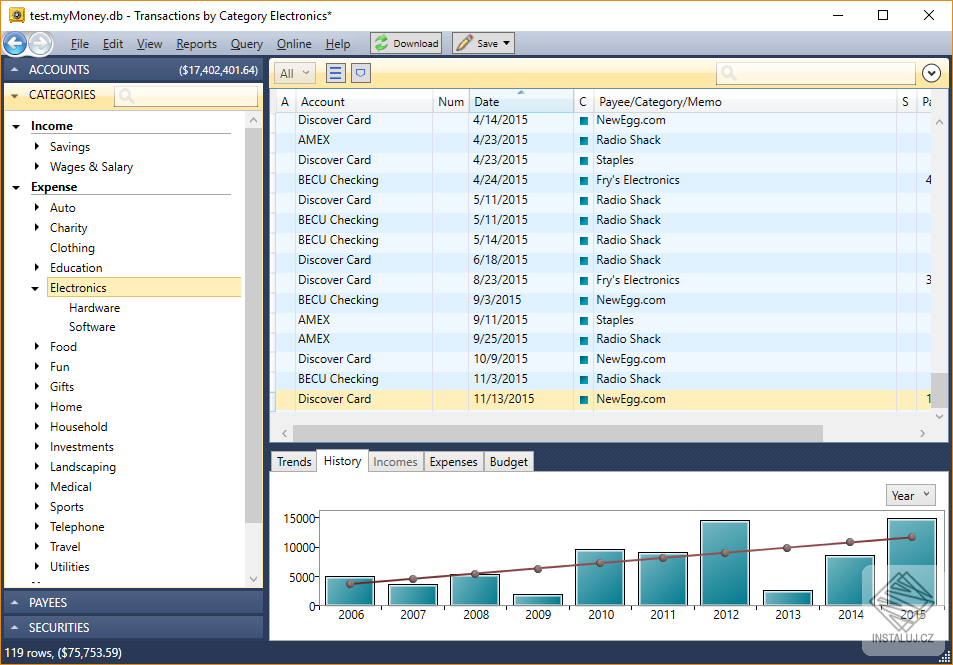Switch to the Budget tab
The image size is (953, 665).
508,462
